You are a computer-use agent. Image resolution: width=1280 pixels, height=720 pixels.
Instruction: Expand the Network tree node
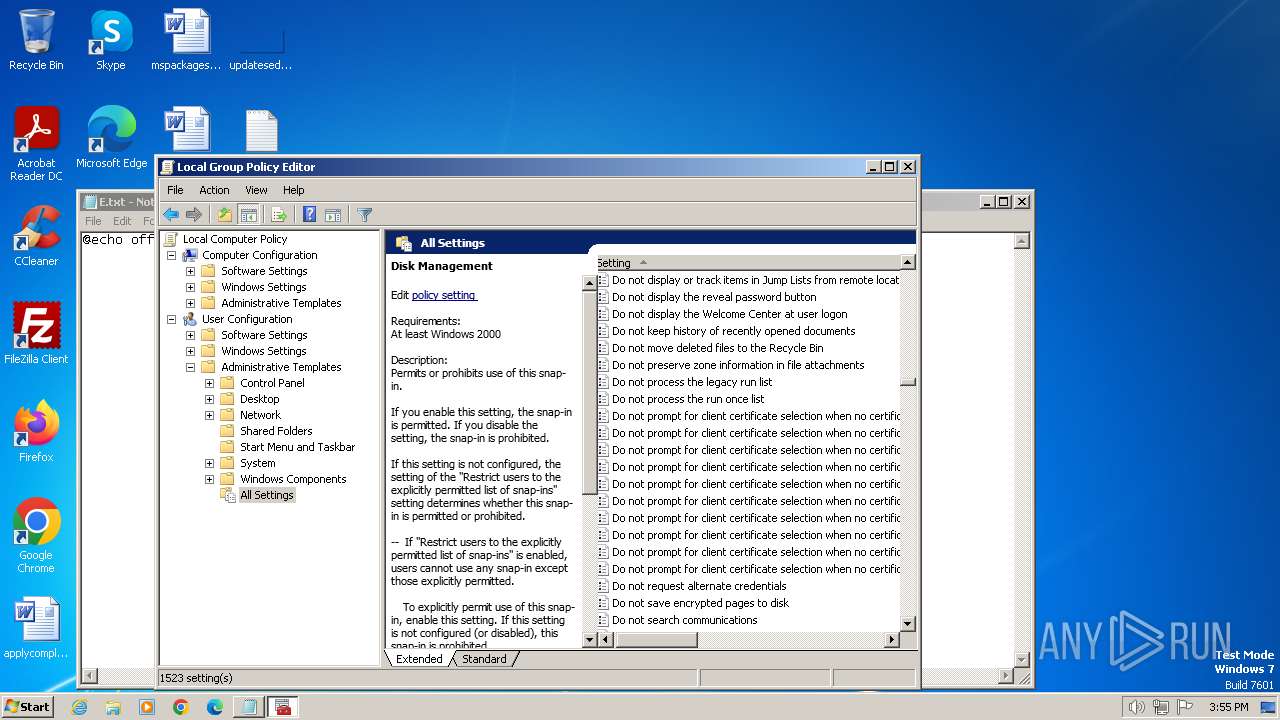click(x=210, y=415)
